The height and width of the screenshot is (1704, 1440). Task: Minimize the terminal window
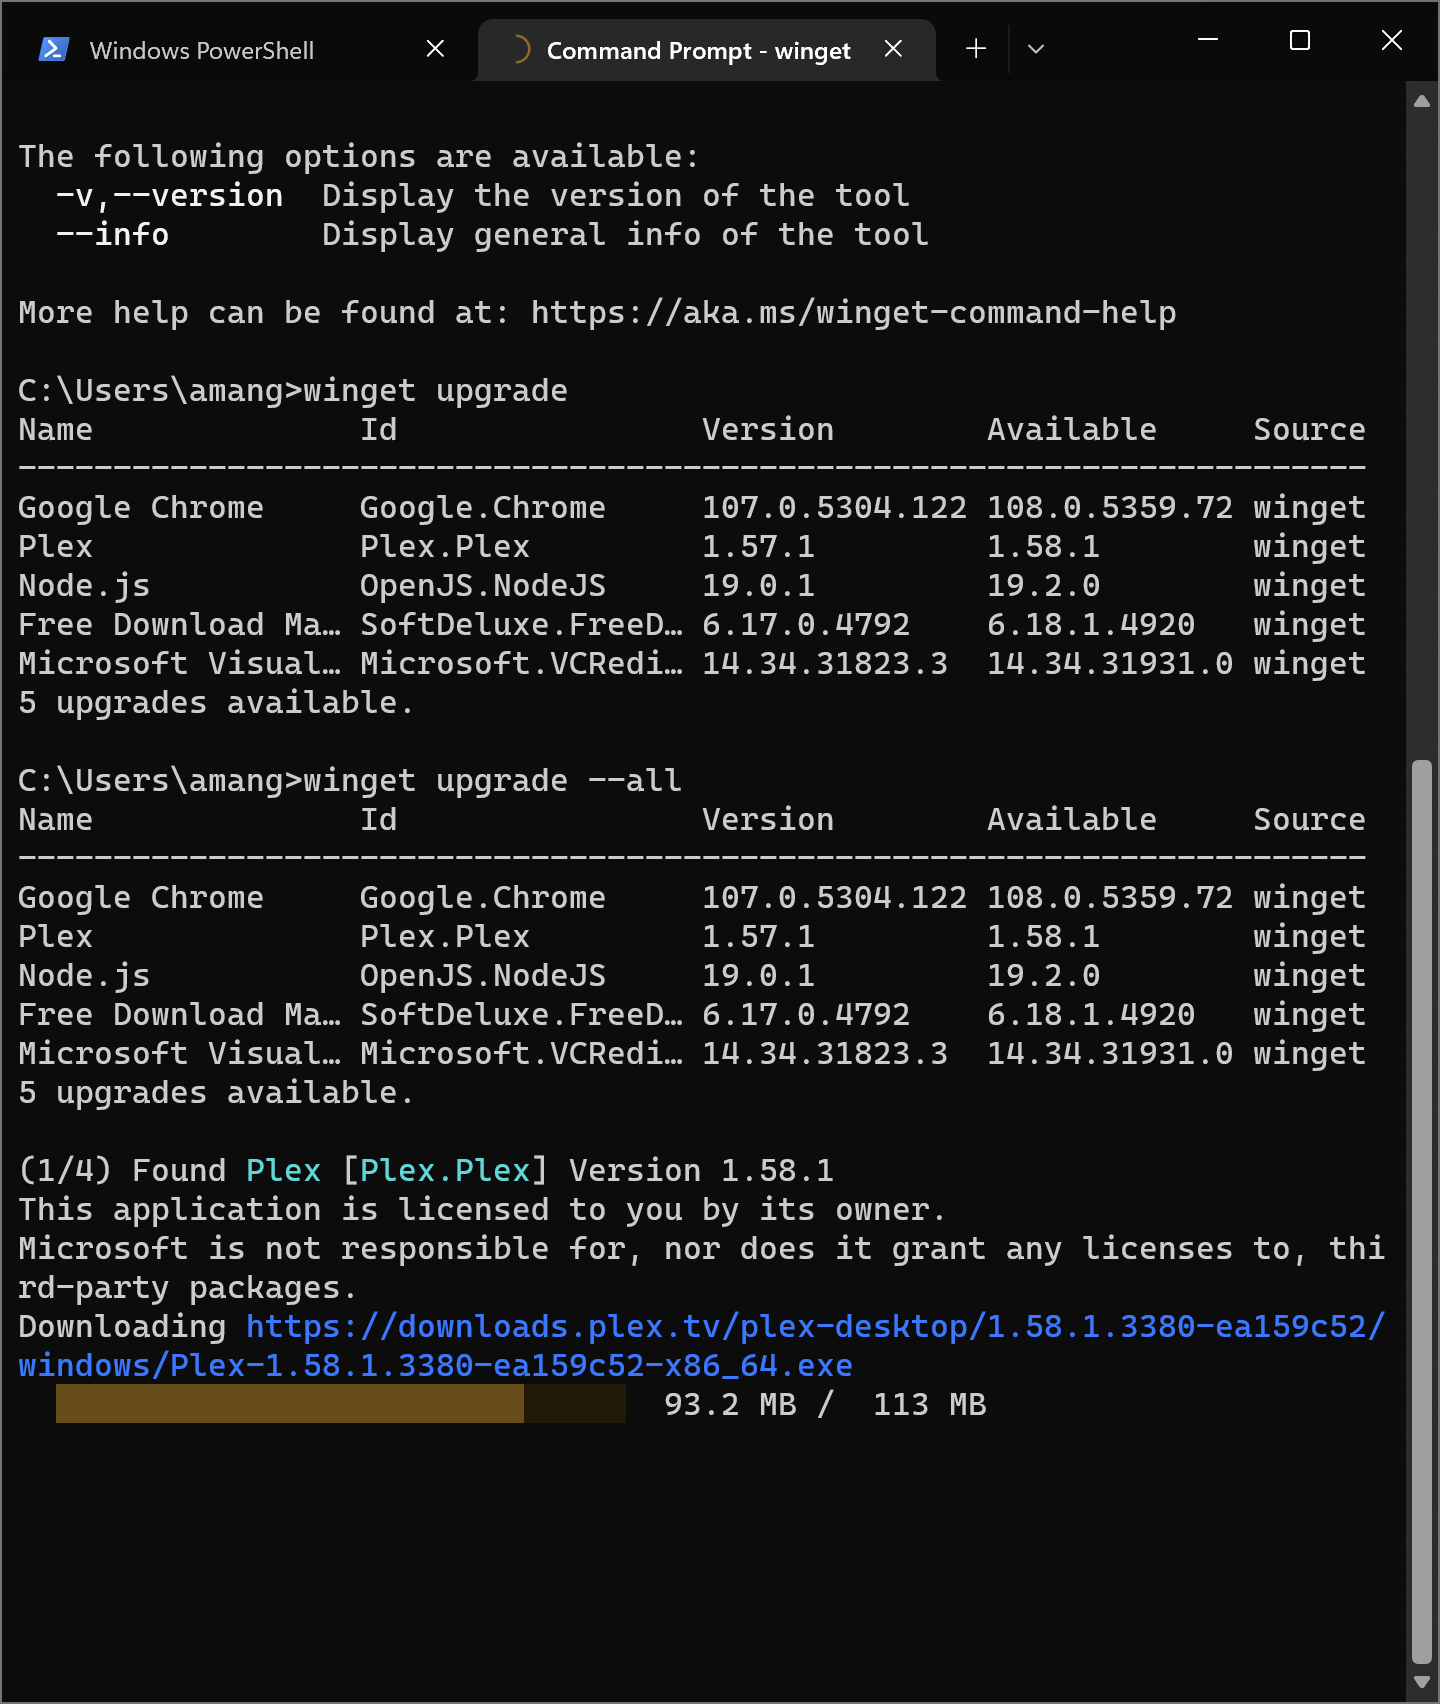point(1208,40)
